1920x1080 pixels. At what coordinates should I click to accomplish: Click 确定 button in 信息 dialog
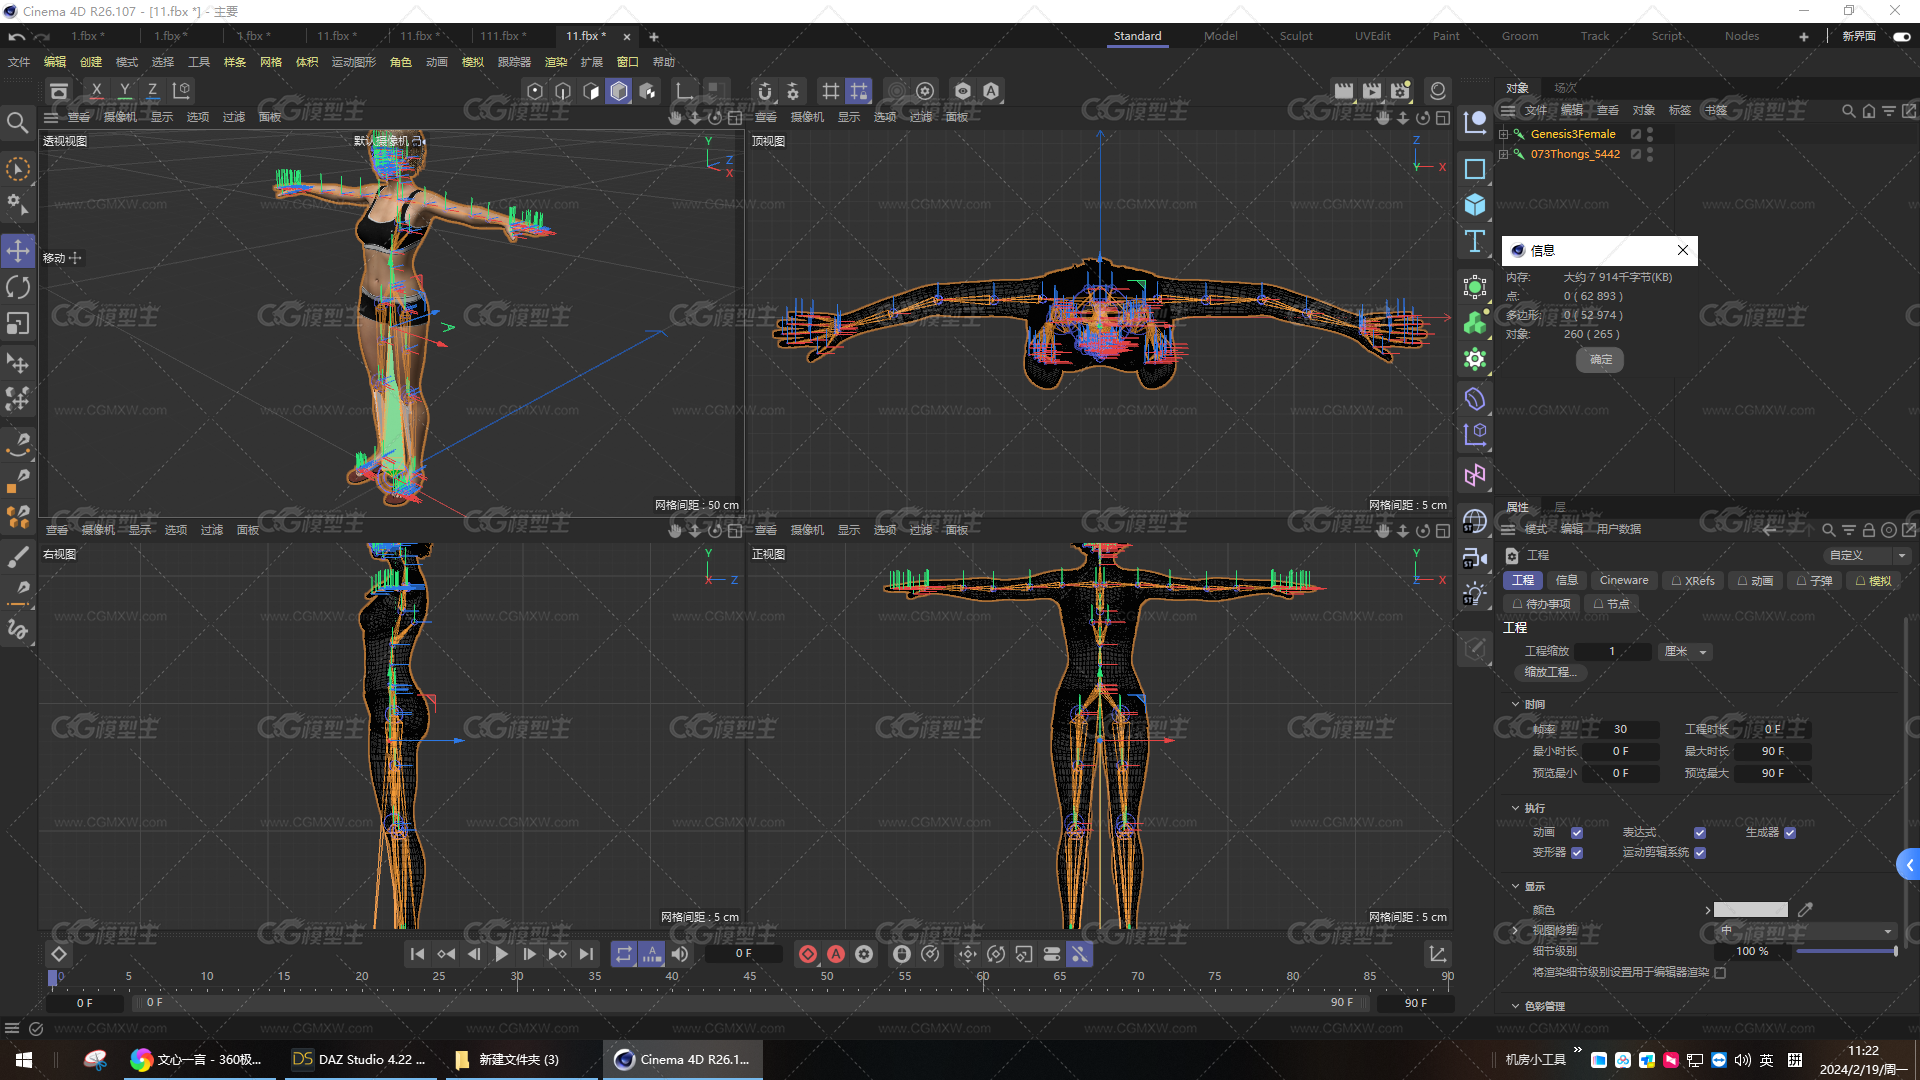point(1600,360)
